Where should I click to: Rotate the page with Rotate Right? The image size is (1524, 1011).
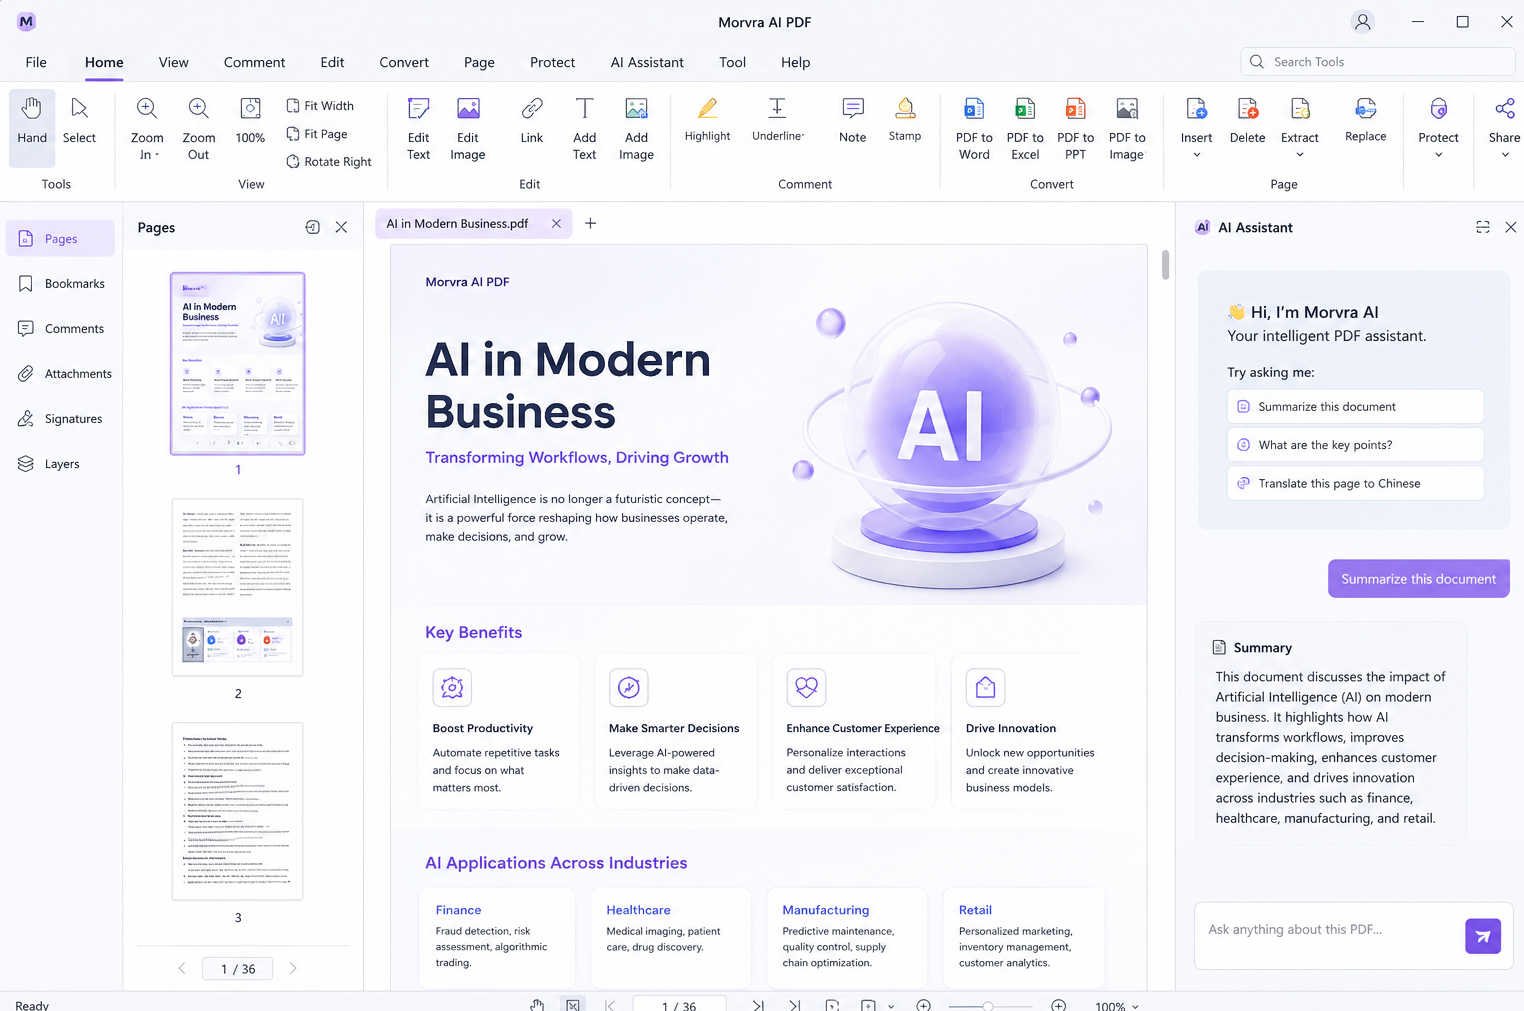[x=329, y=161]
